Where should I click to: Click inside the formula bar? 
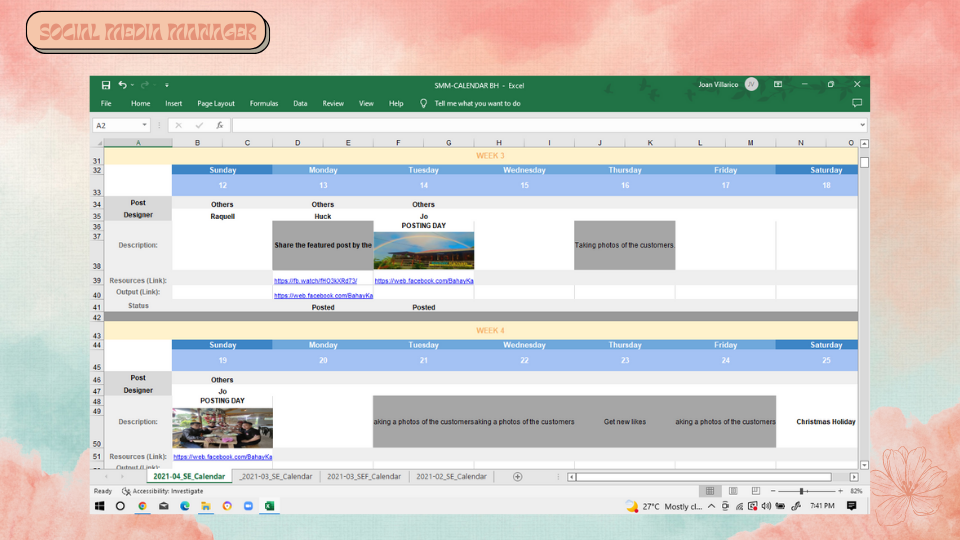[545, 125]
